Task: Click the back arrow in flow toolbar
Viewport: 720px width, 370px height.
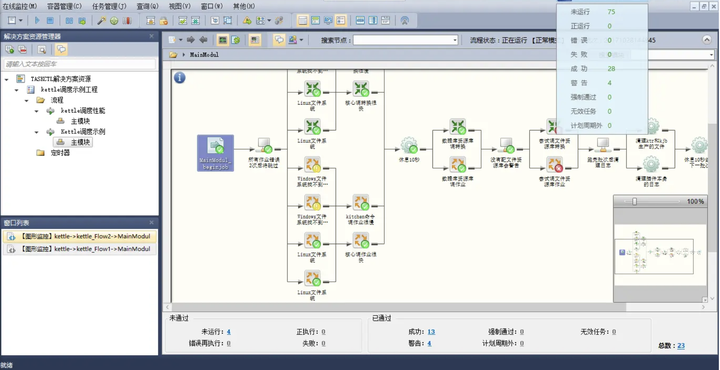Action: pos(203,40)
